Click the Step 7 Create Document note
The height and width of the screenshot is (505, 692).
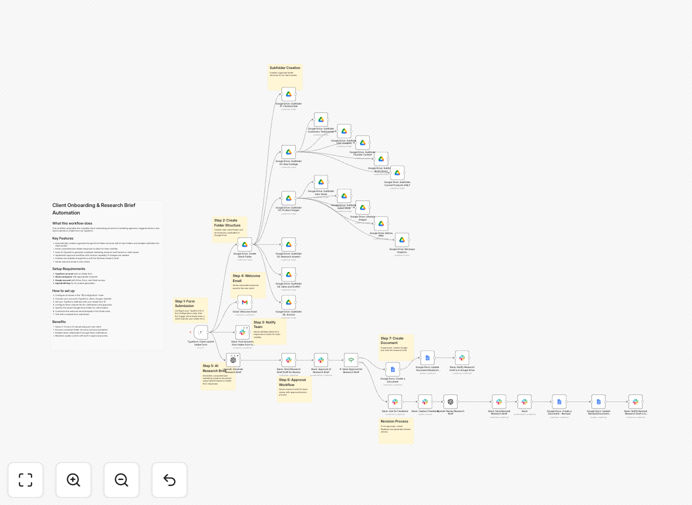(x=396, y=348)
